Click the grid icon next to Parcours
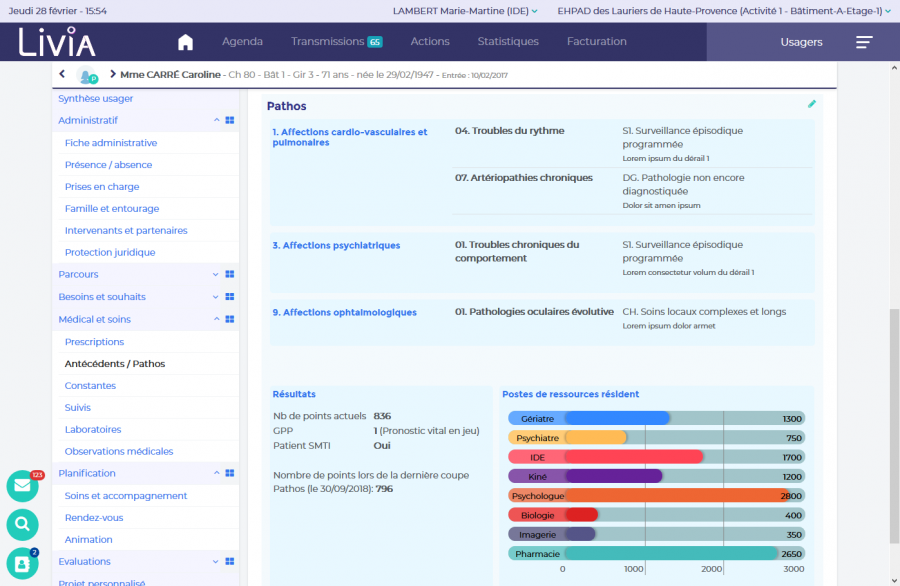Viewport: 900px width, 586px height. click(x=229, y=274)
